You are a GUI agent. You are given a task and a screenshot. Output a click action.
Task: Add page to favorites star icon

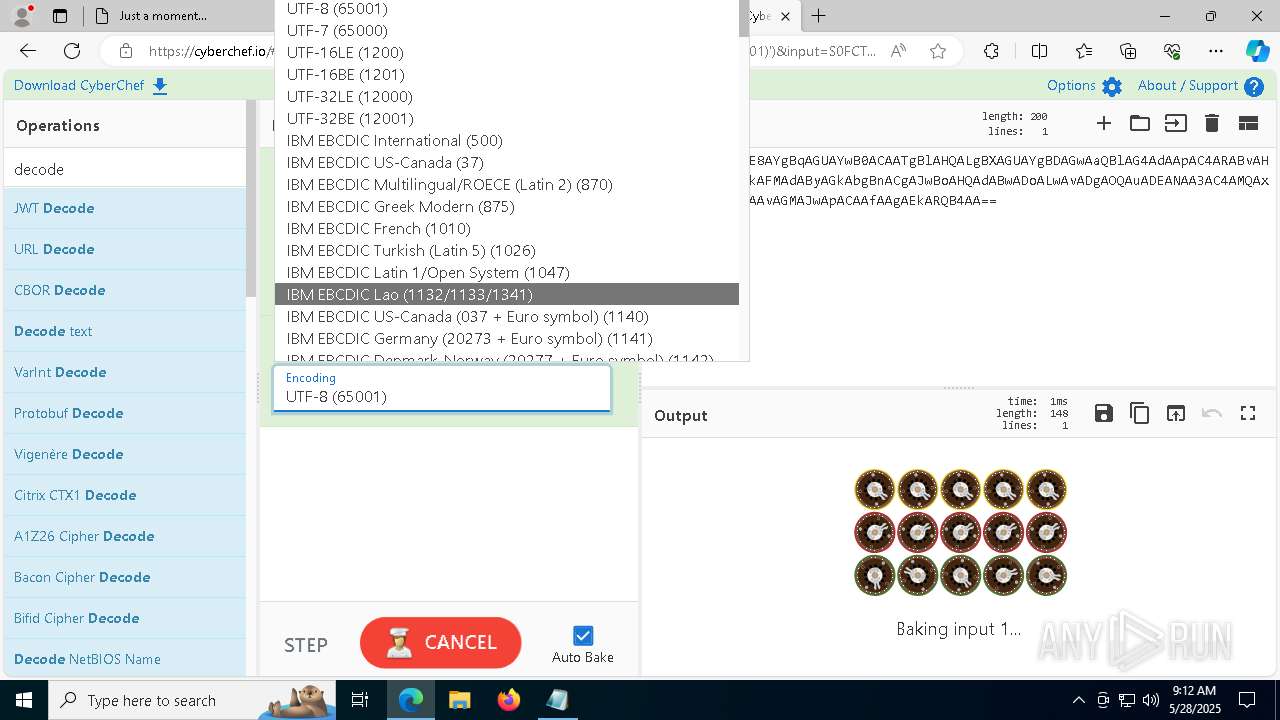click(x=938, y=51)
